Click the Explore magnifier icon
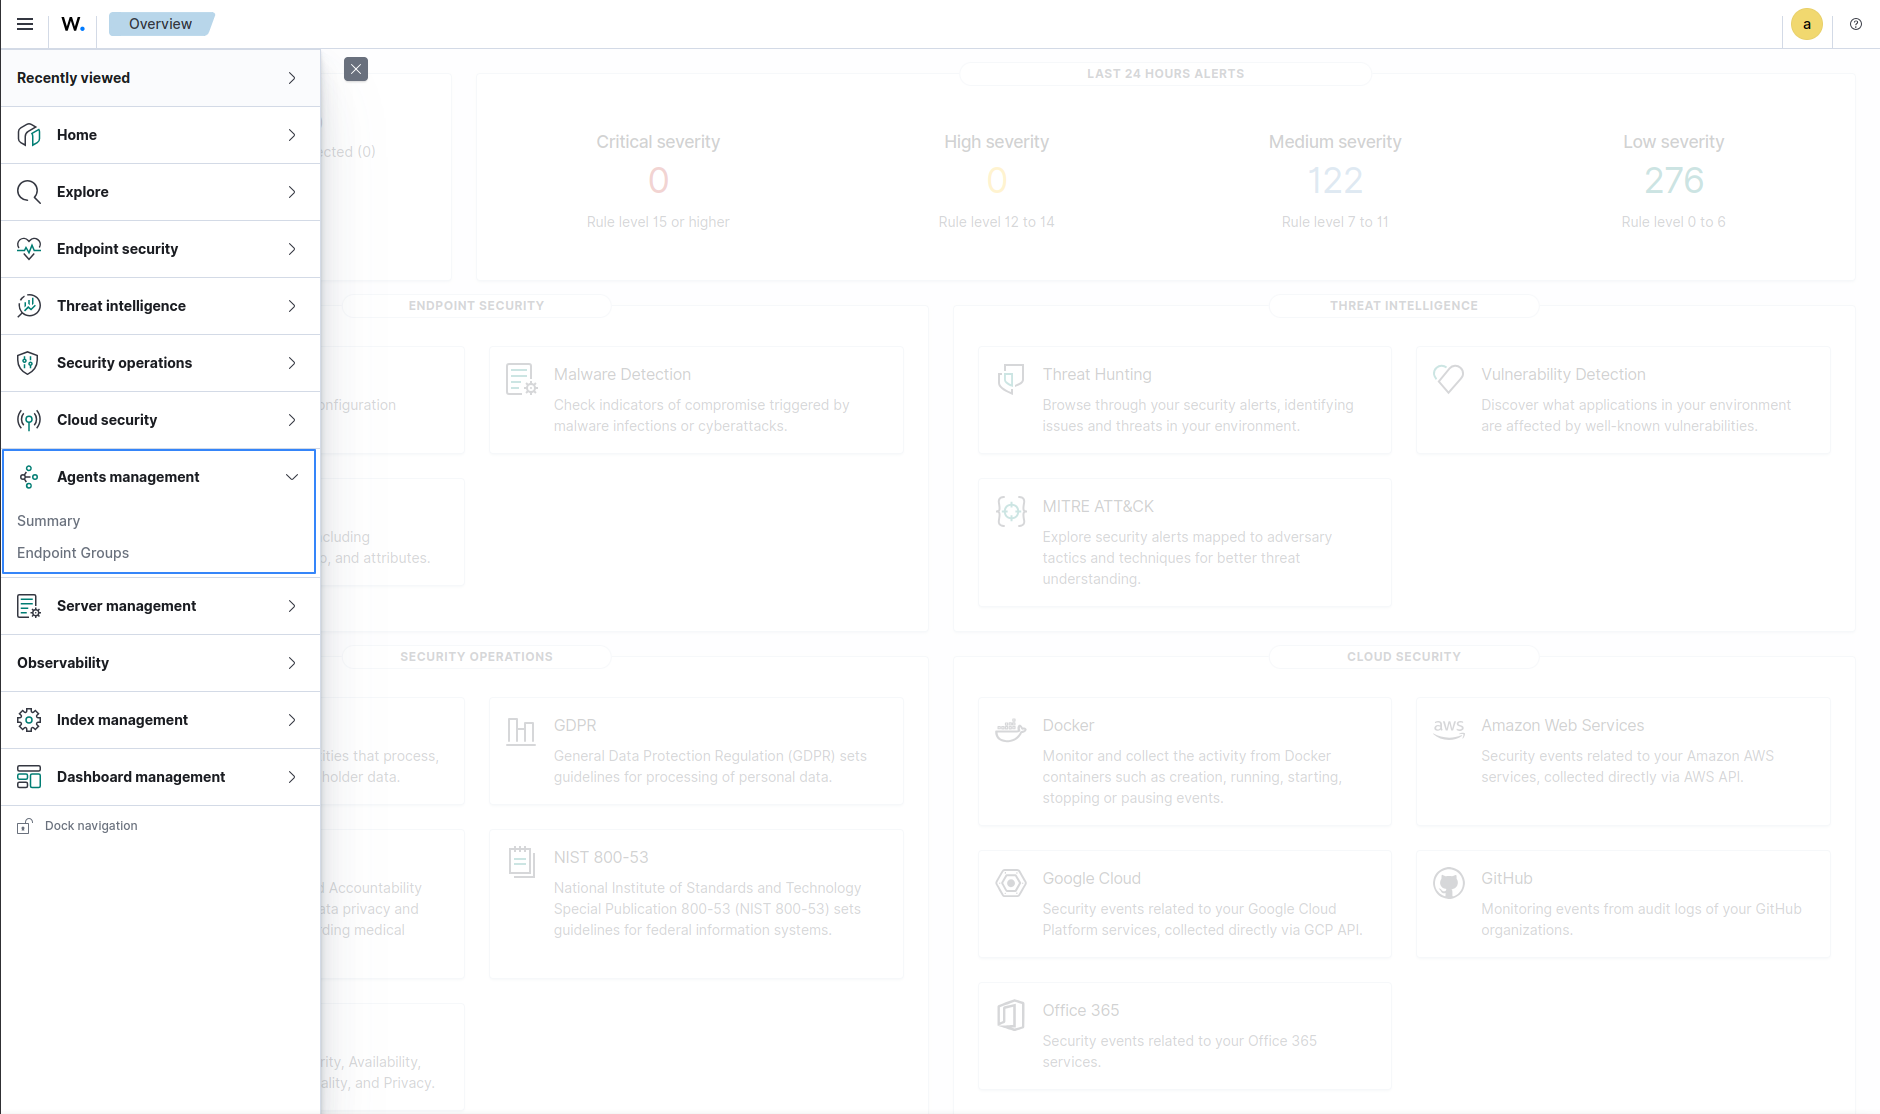The width and height of the screenshot is (1880, 1114). coord(29,191)
